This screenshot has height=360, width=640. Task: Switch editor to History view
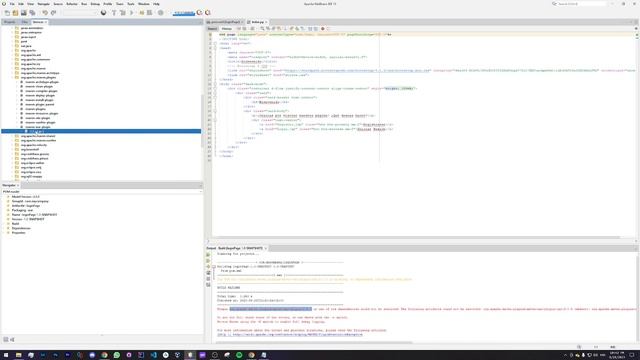pos(227,29)
